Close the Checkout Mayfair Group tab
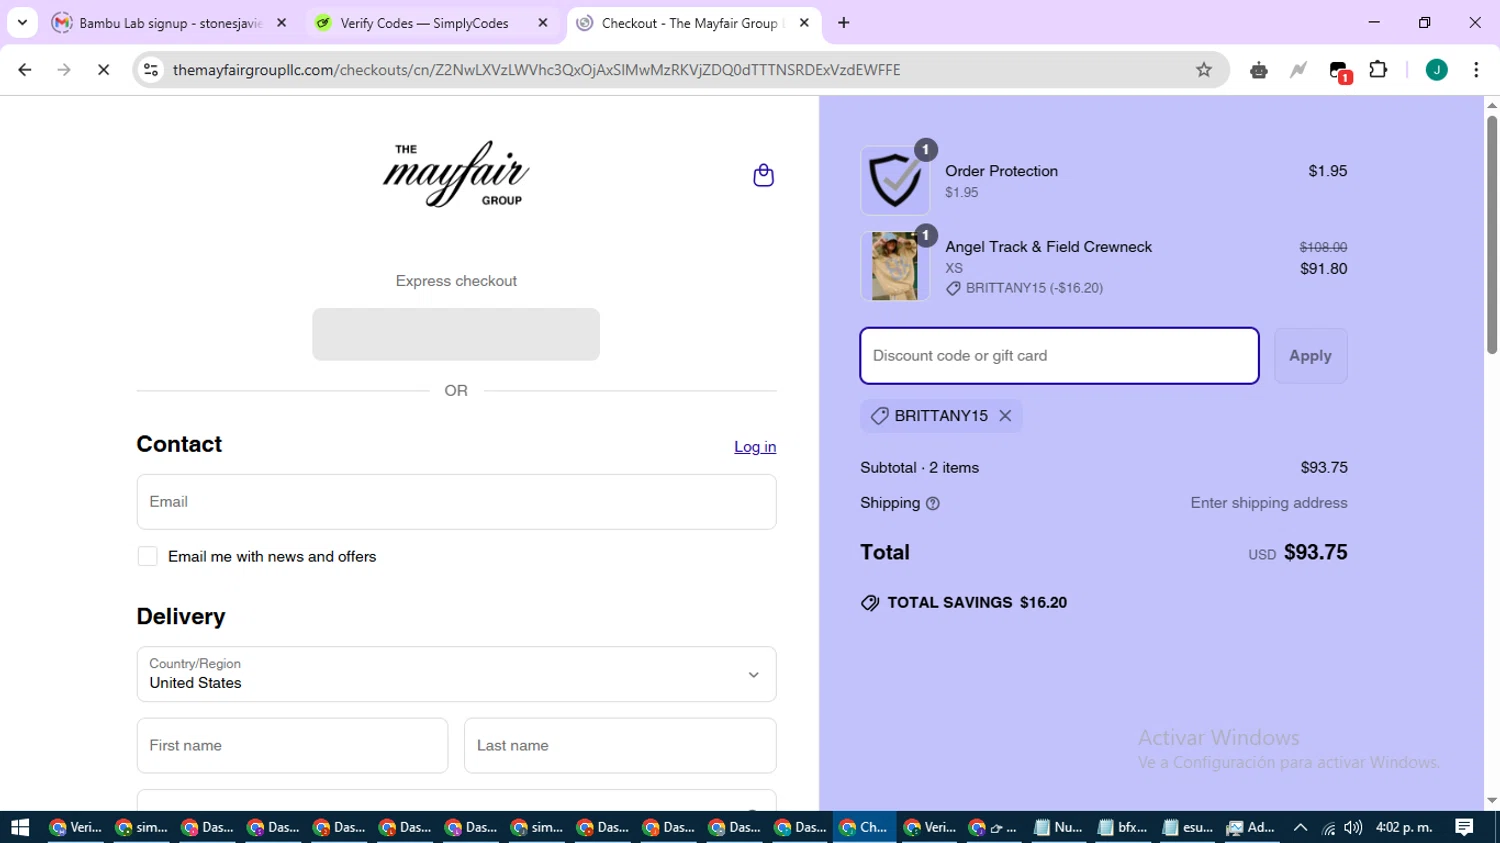Image resolution: width=1500 pixels, height=843 pixels. (804, 23)
